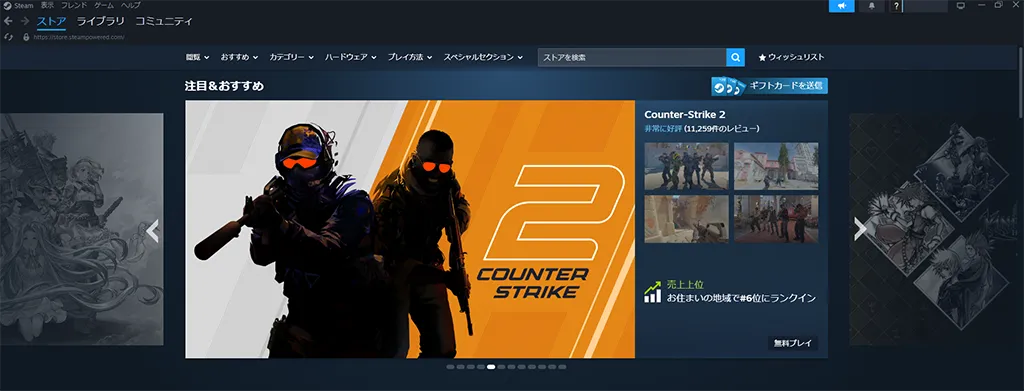Go back with the left arrow icon

pos(8,21)
